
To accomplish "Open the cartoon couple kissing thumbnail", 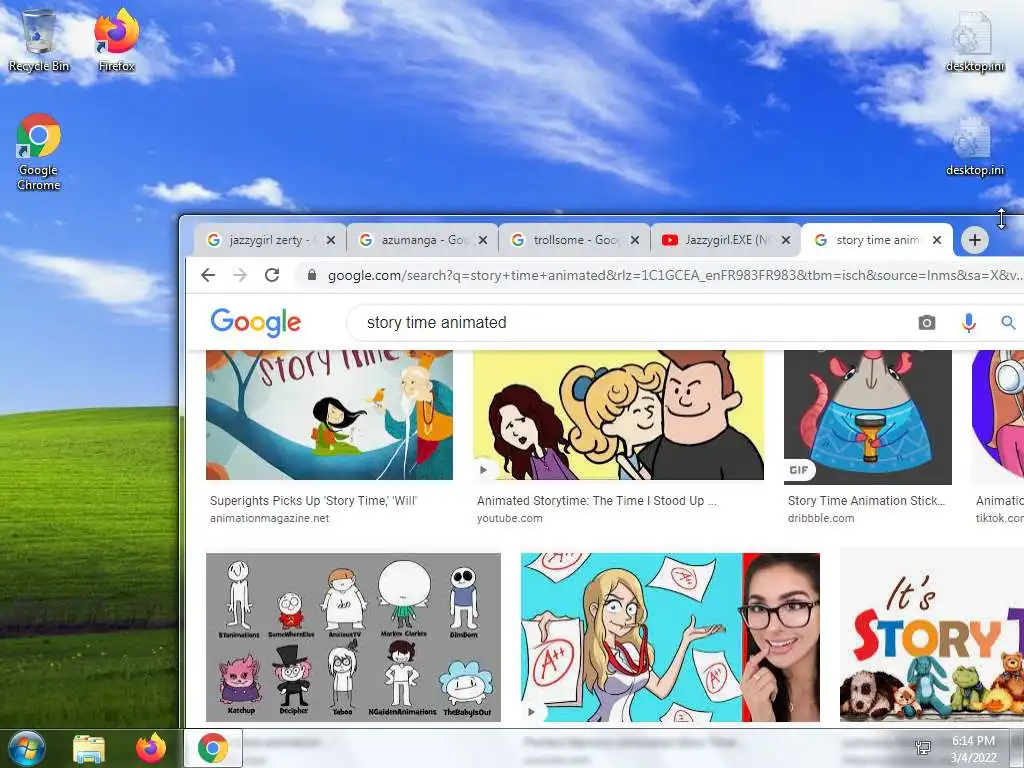I will click(x=618, y=415).
